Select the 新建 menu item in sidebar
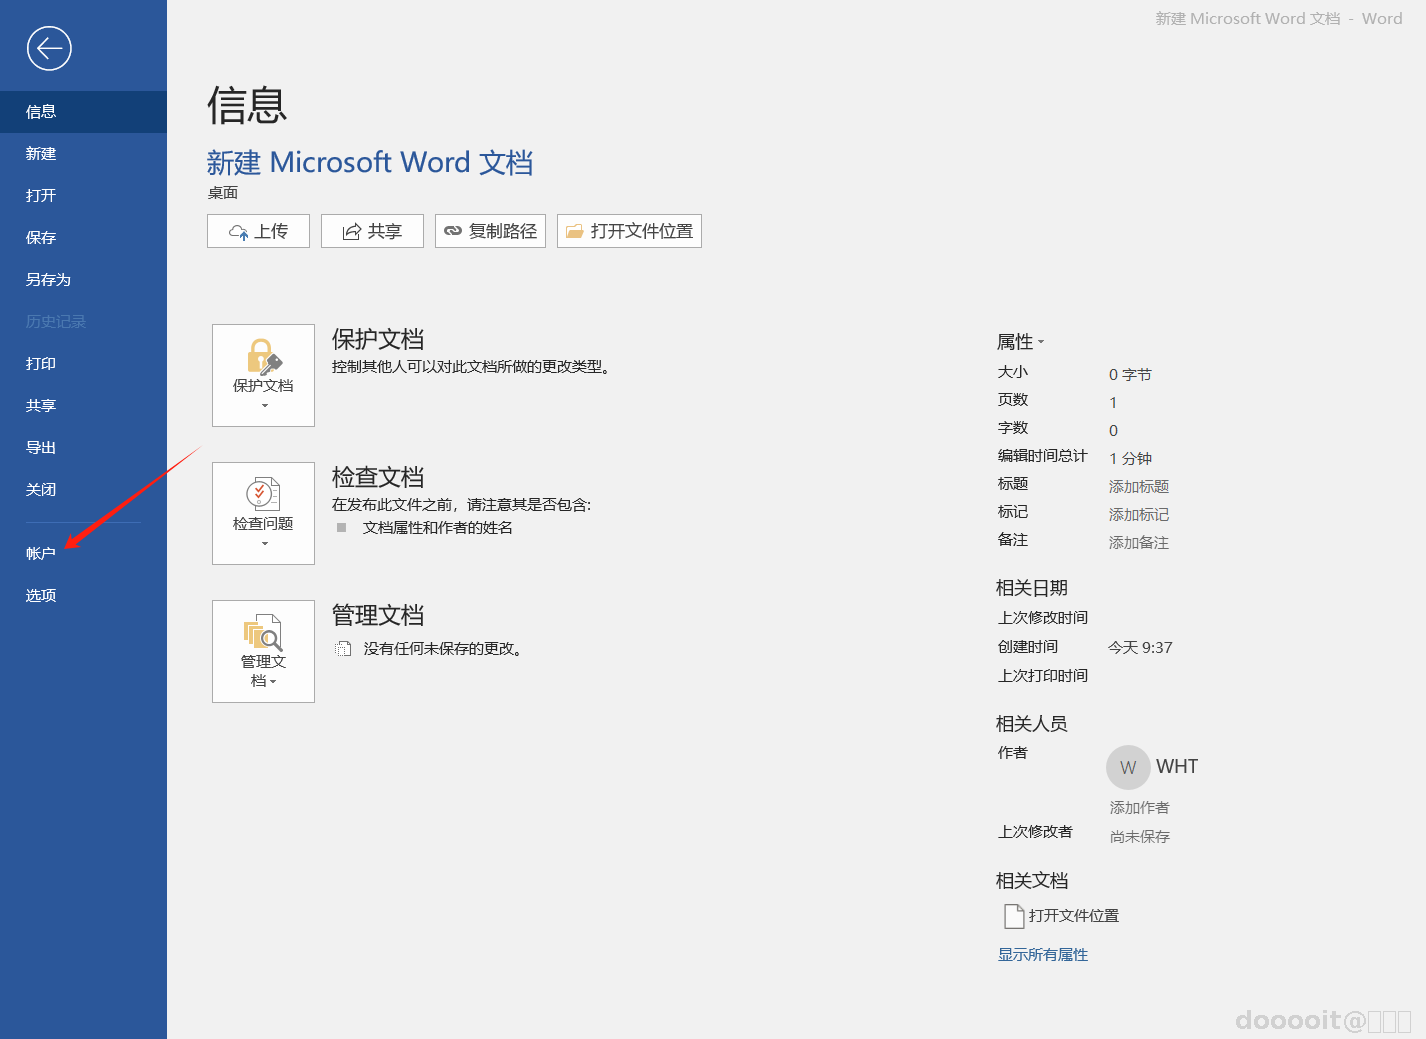Screen dimensions: 1426x1039 [83, 153]
